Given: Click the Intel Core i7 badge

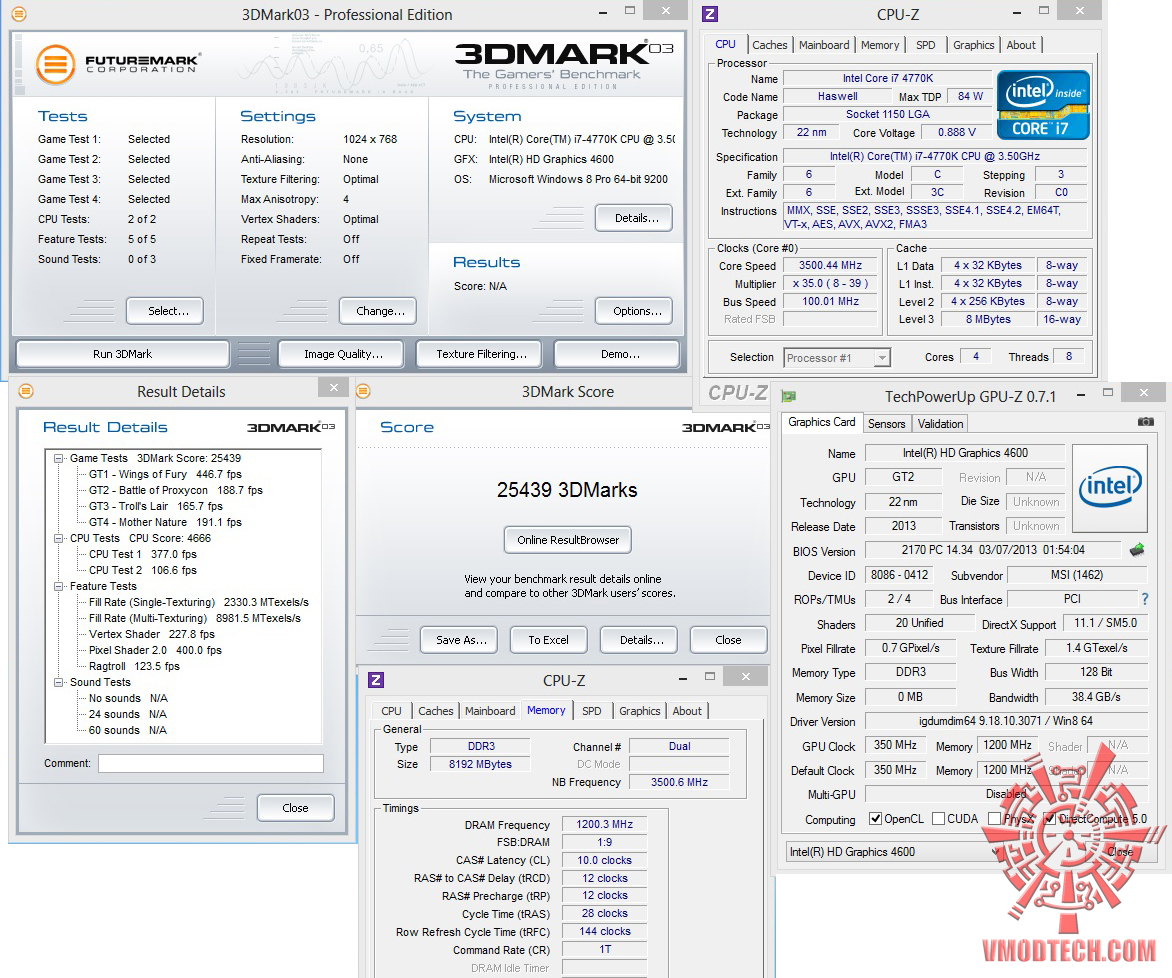Looking at the screenshot, I should 1043,104.
